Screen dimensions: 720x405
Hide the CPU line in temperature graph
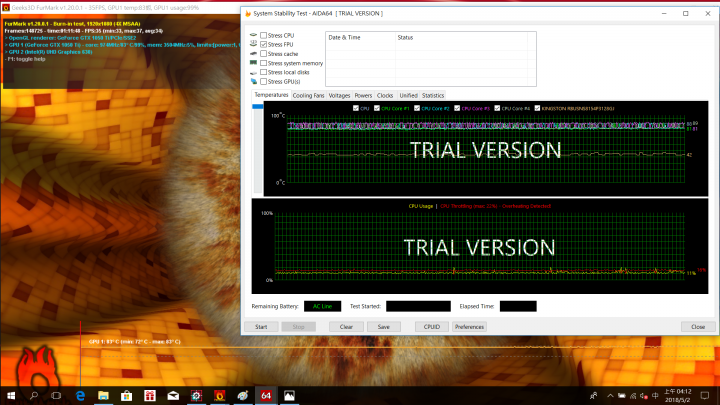(x=356, y=108)
